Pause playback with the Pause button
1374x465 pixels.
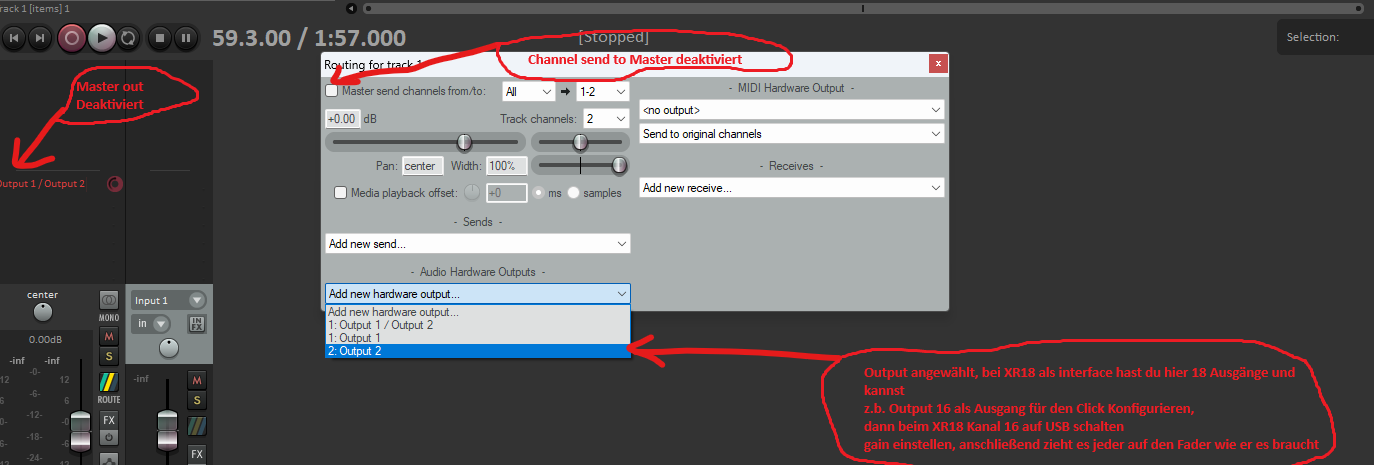(185, 39)
